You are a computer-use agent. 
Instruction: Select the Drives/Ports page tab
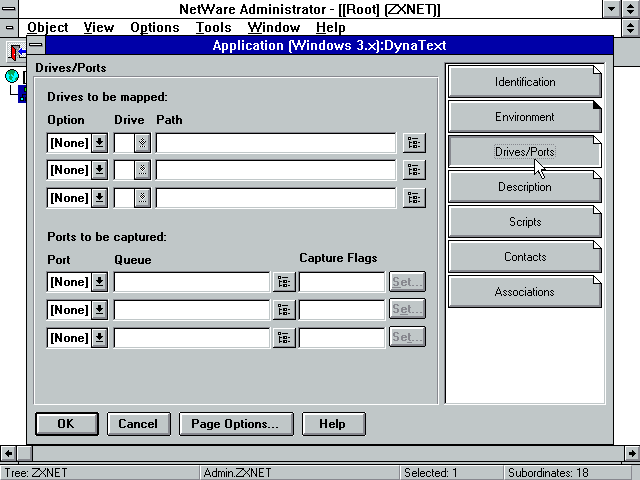coord(524,152)
